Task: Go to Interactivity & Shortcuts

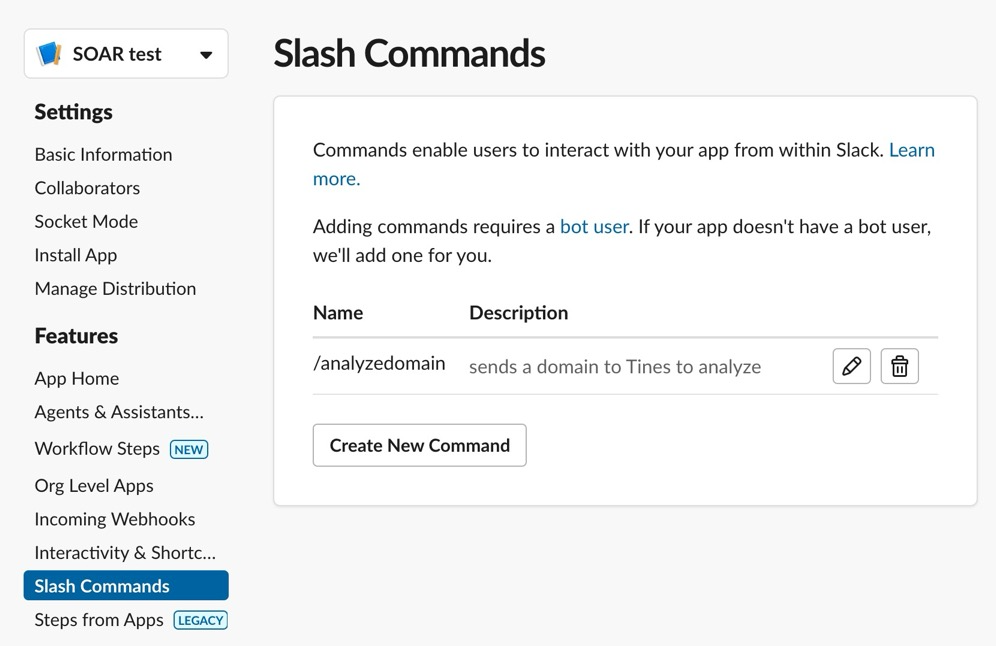Action: [x=125, y=553]
